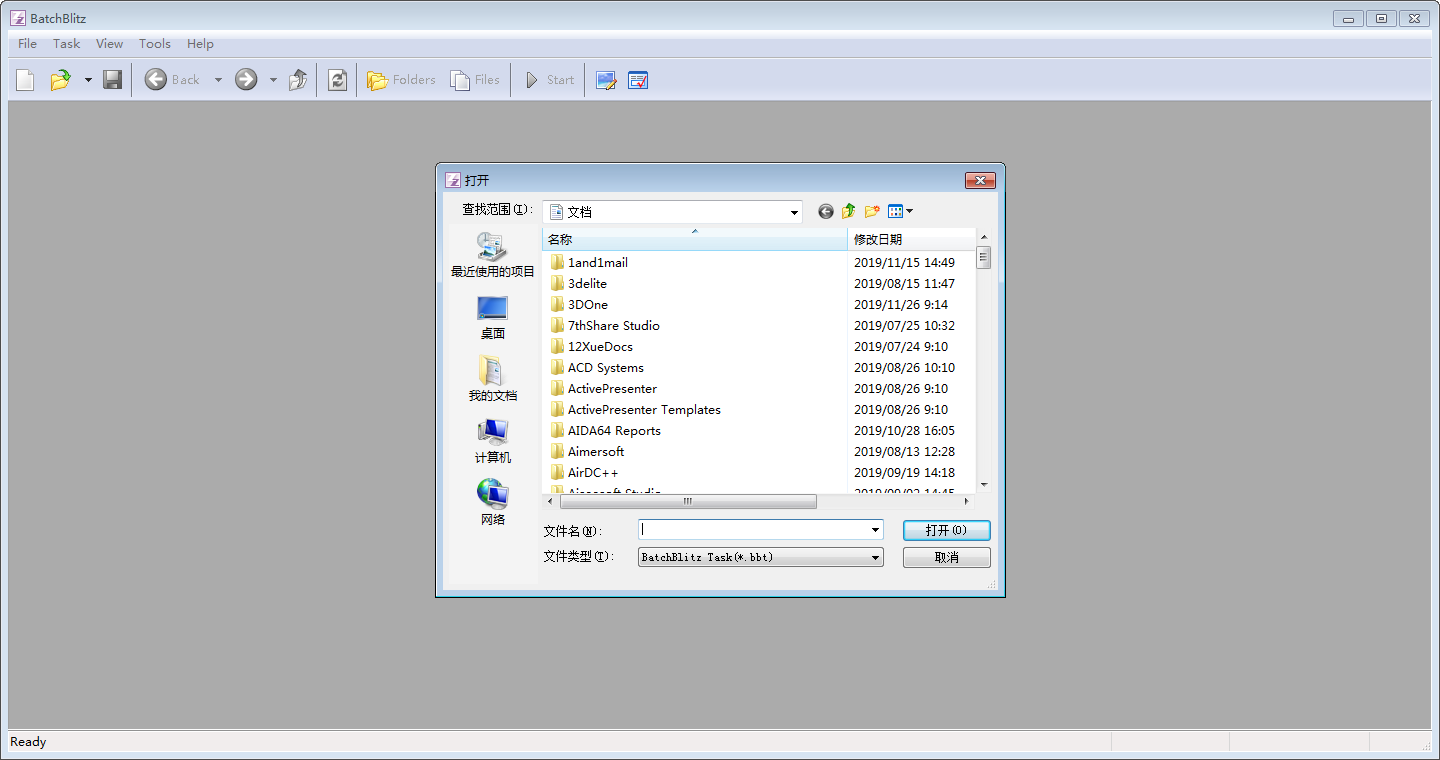Select the 12XueDocs folder
The image size is (1440, 760).
[600, 347]
